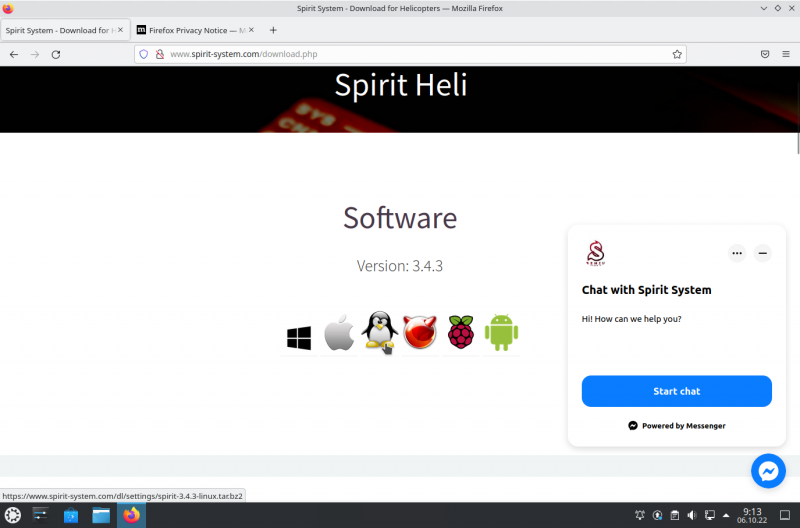Open Firefox hamburger application menu
Image resolution: width=800 pixels, height=528 pixels.
tap(786, 54)
